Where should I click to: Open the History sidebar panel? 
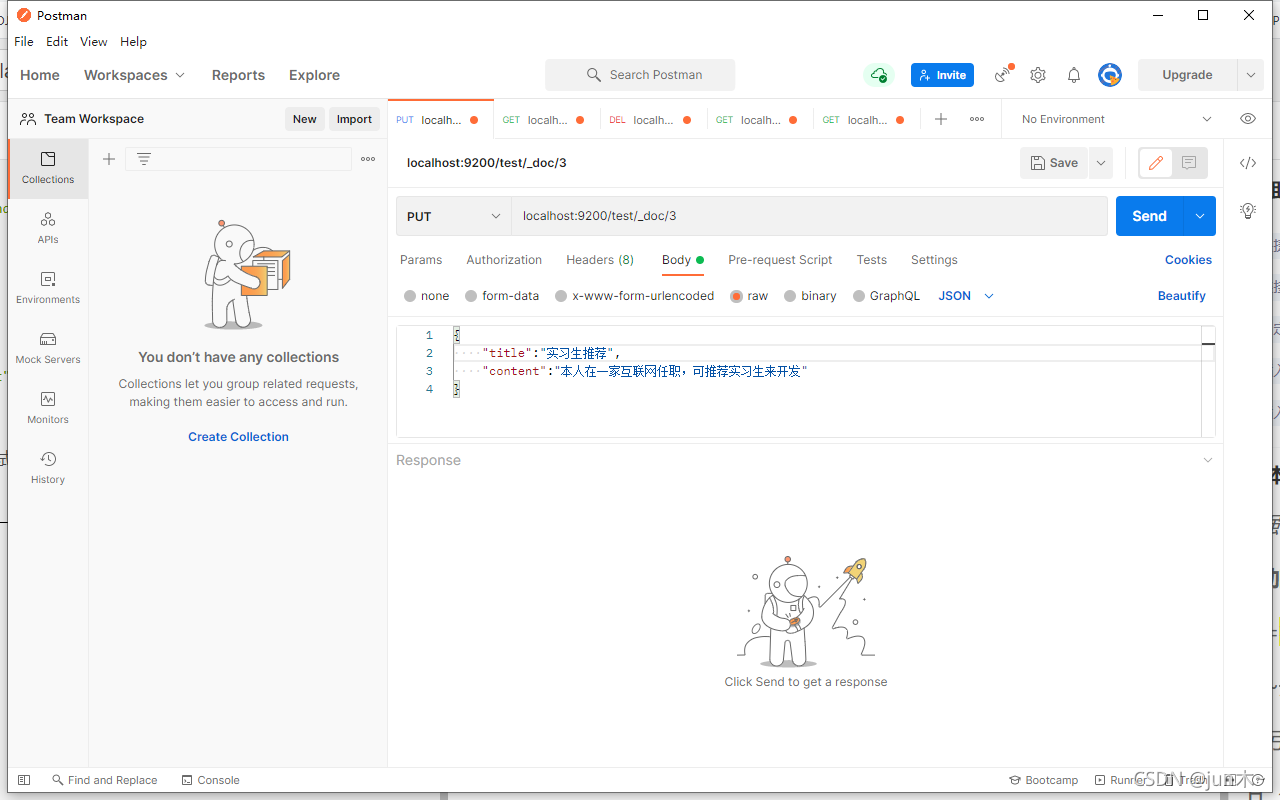(x=48, y=468)
